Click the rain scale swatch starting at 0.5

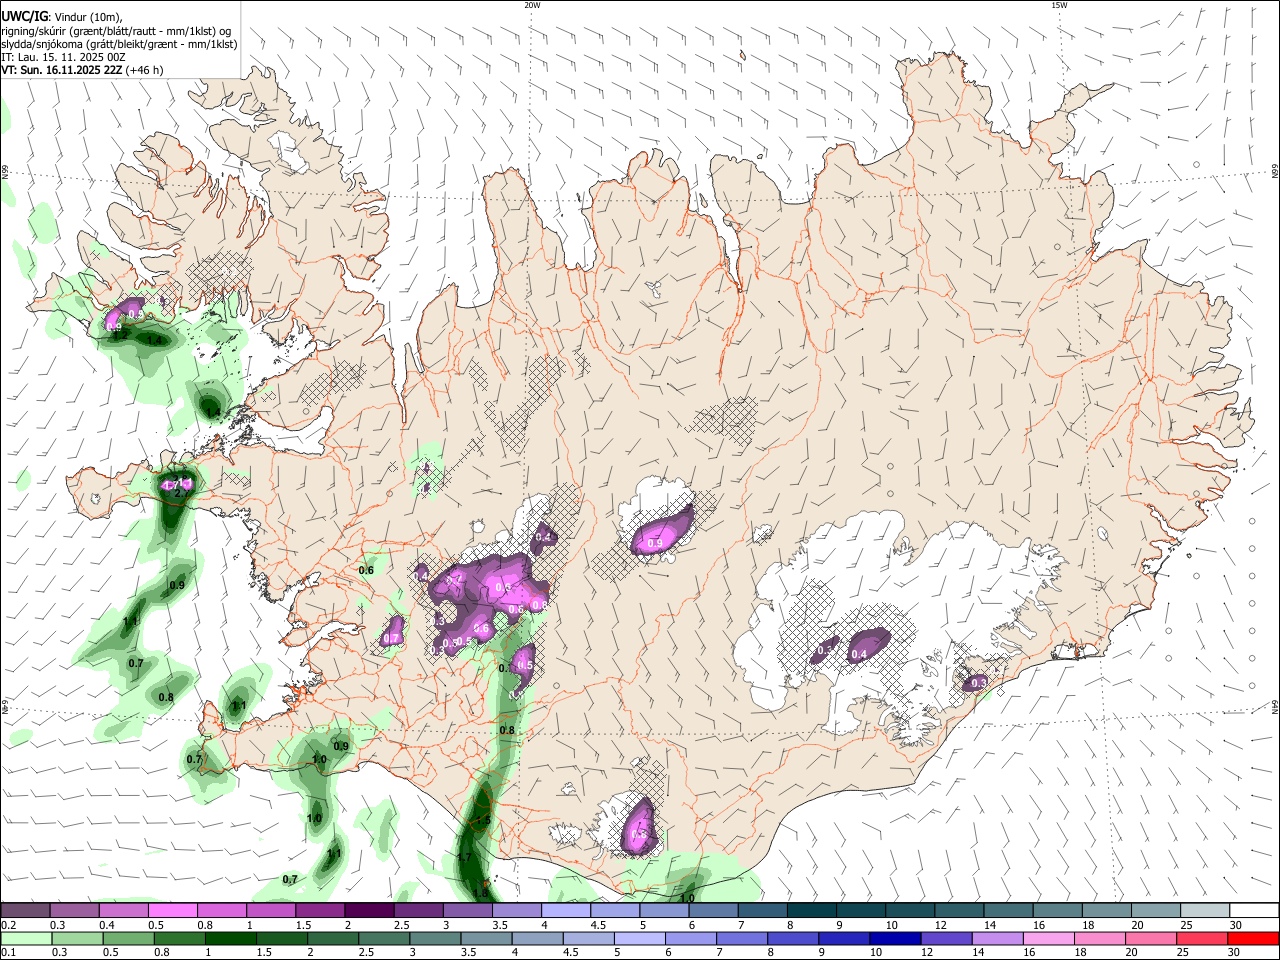point(127,939)
